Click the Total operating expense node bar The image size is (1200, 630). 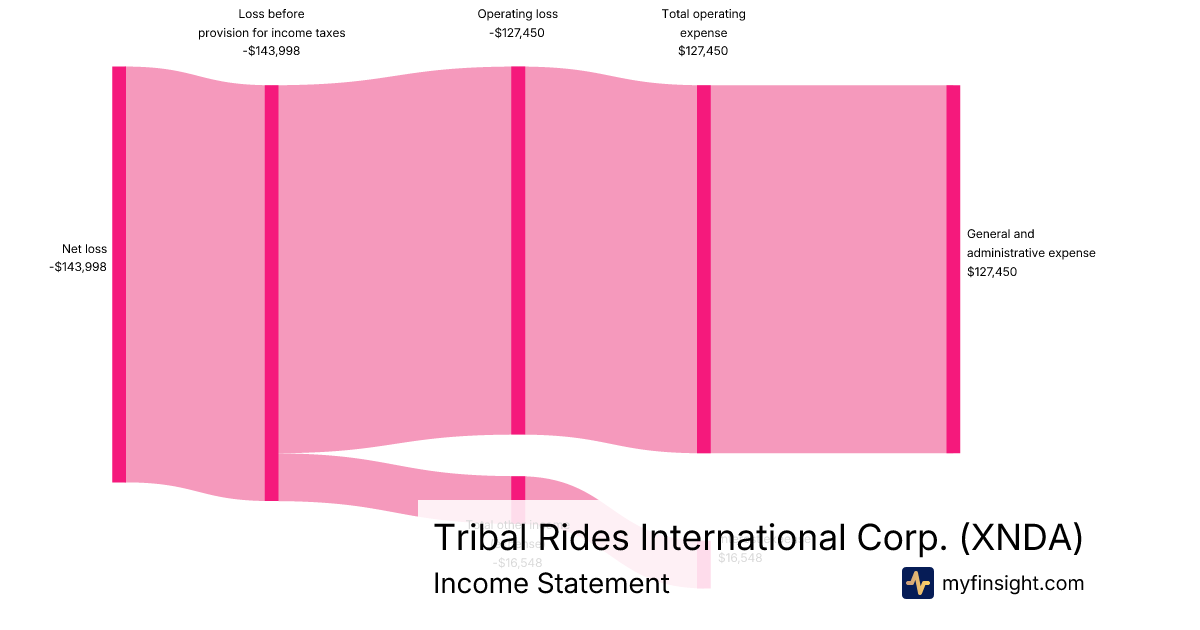(x=704, y=269)
